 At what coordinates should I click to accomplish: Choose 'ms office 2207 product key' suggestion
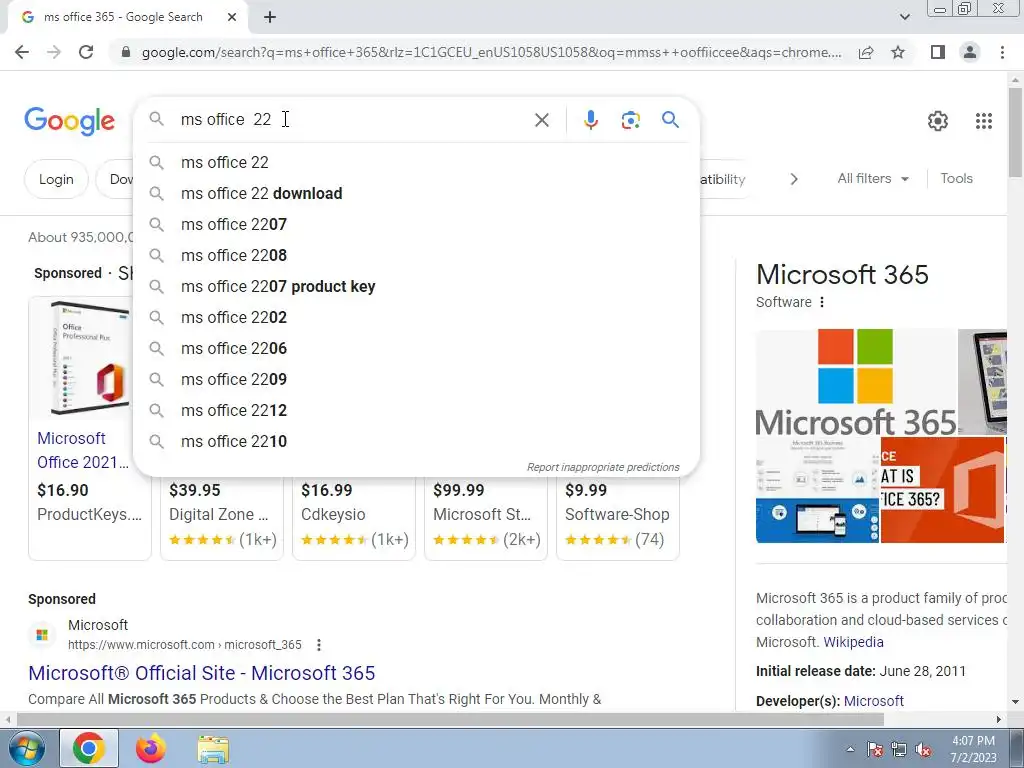point(416,287)
